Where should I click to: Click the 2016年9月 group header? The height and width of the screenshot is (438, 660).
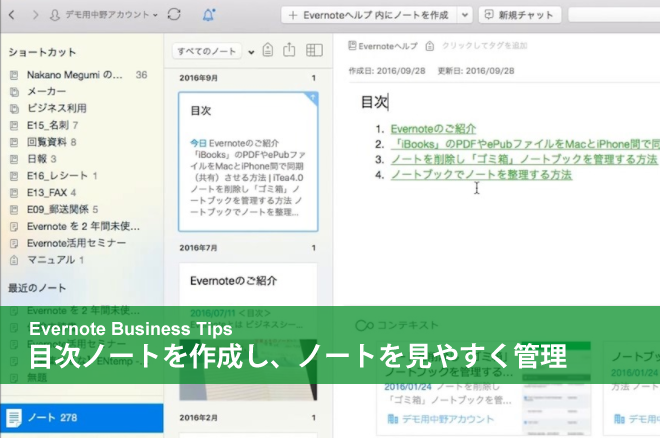(x=199, y=78)
